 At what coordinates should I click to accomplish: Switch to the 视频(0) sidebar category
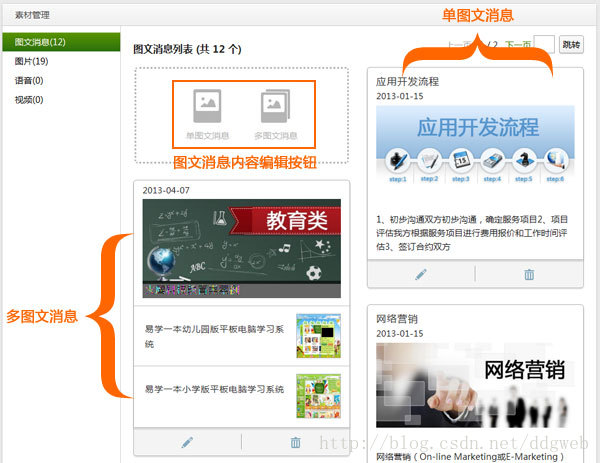(29, 100)
